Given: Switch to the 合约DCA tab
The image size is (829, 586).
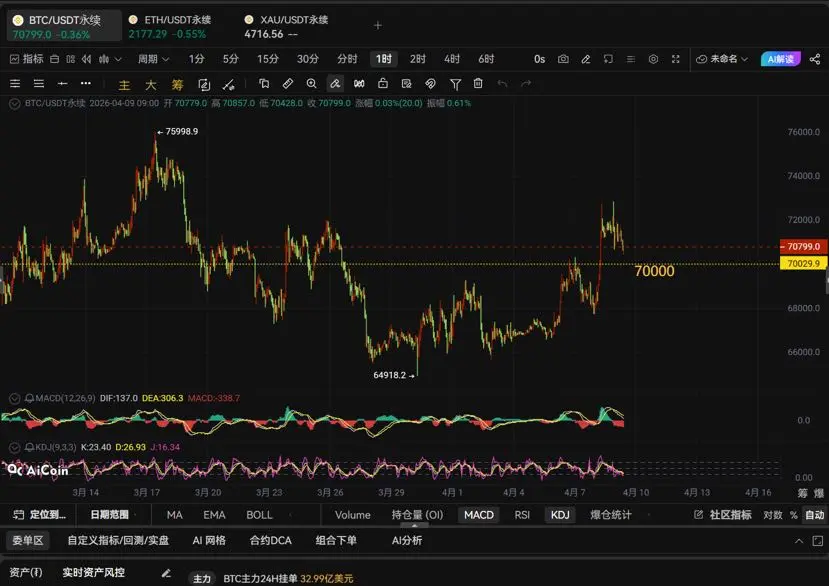Looking at the screenshot, I should (x=270, y=541).
